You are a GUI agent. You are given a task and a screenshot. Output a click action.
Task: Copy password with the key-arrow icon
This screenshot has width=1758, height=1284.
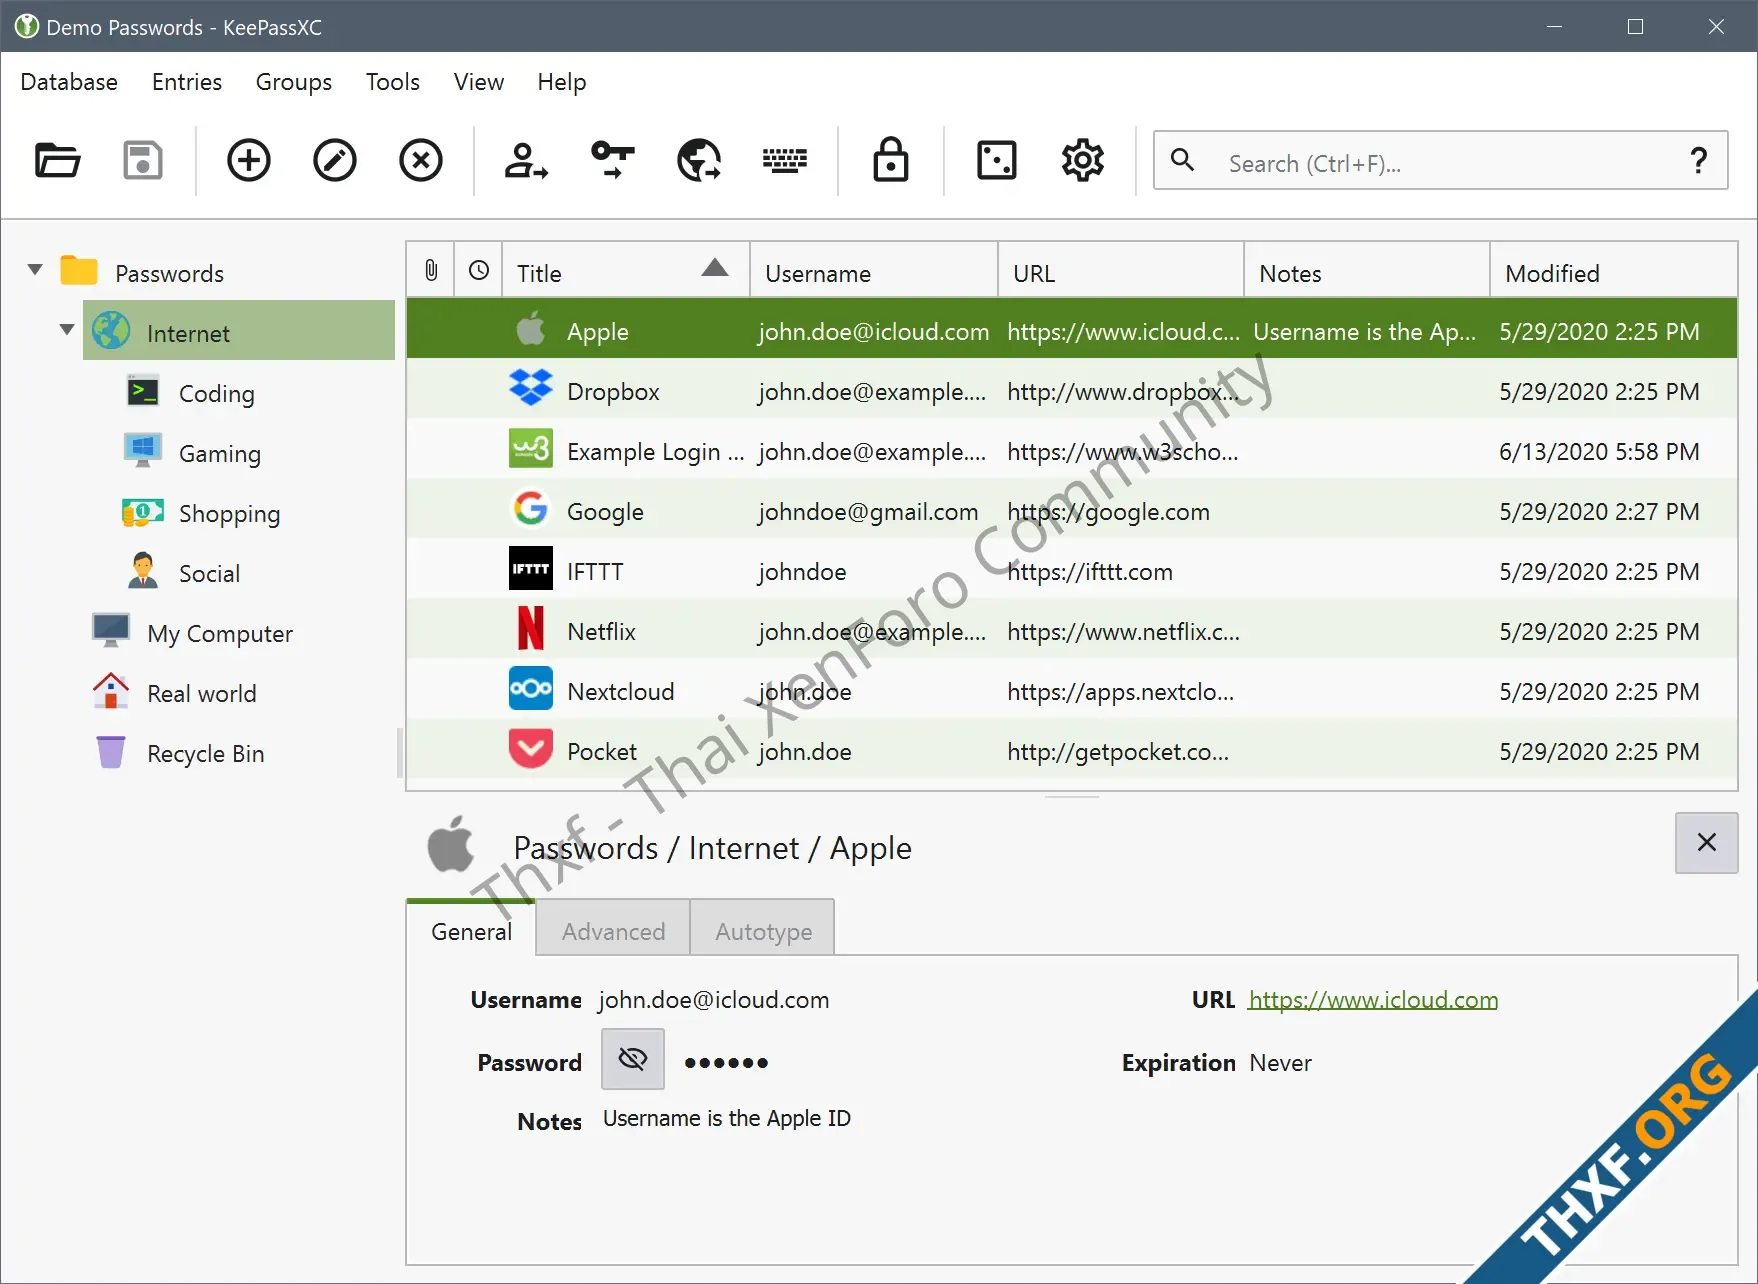click(613, 160)
